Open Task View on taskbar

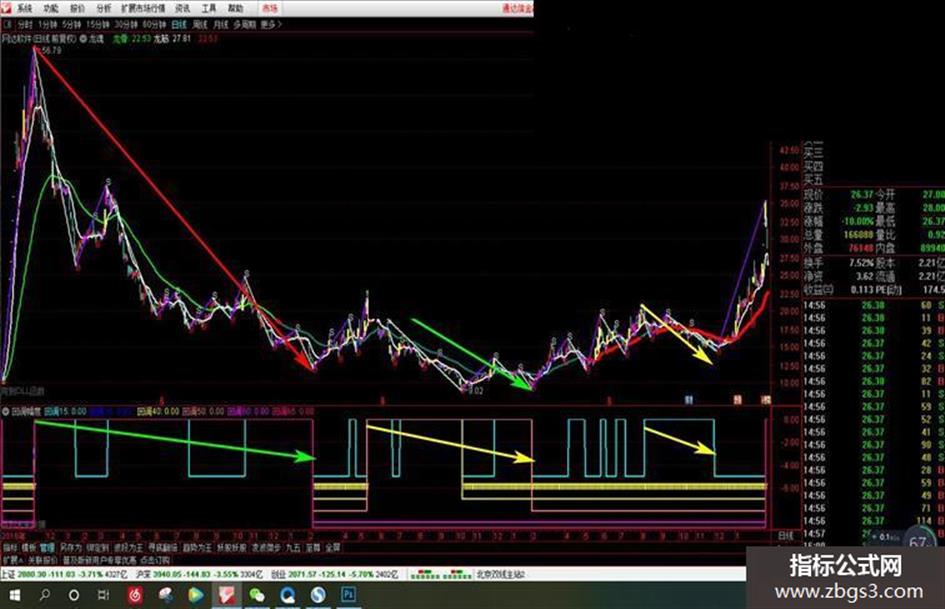[x=104, y=595]
